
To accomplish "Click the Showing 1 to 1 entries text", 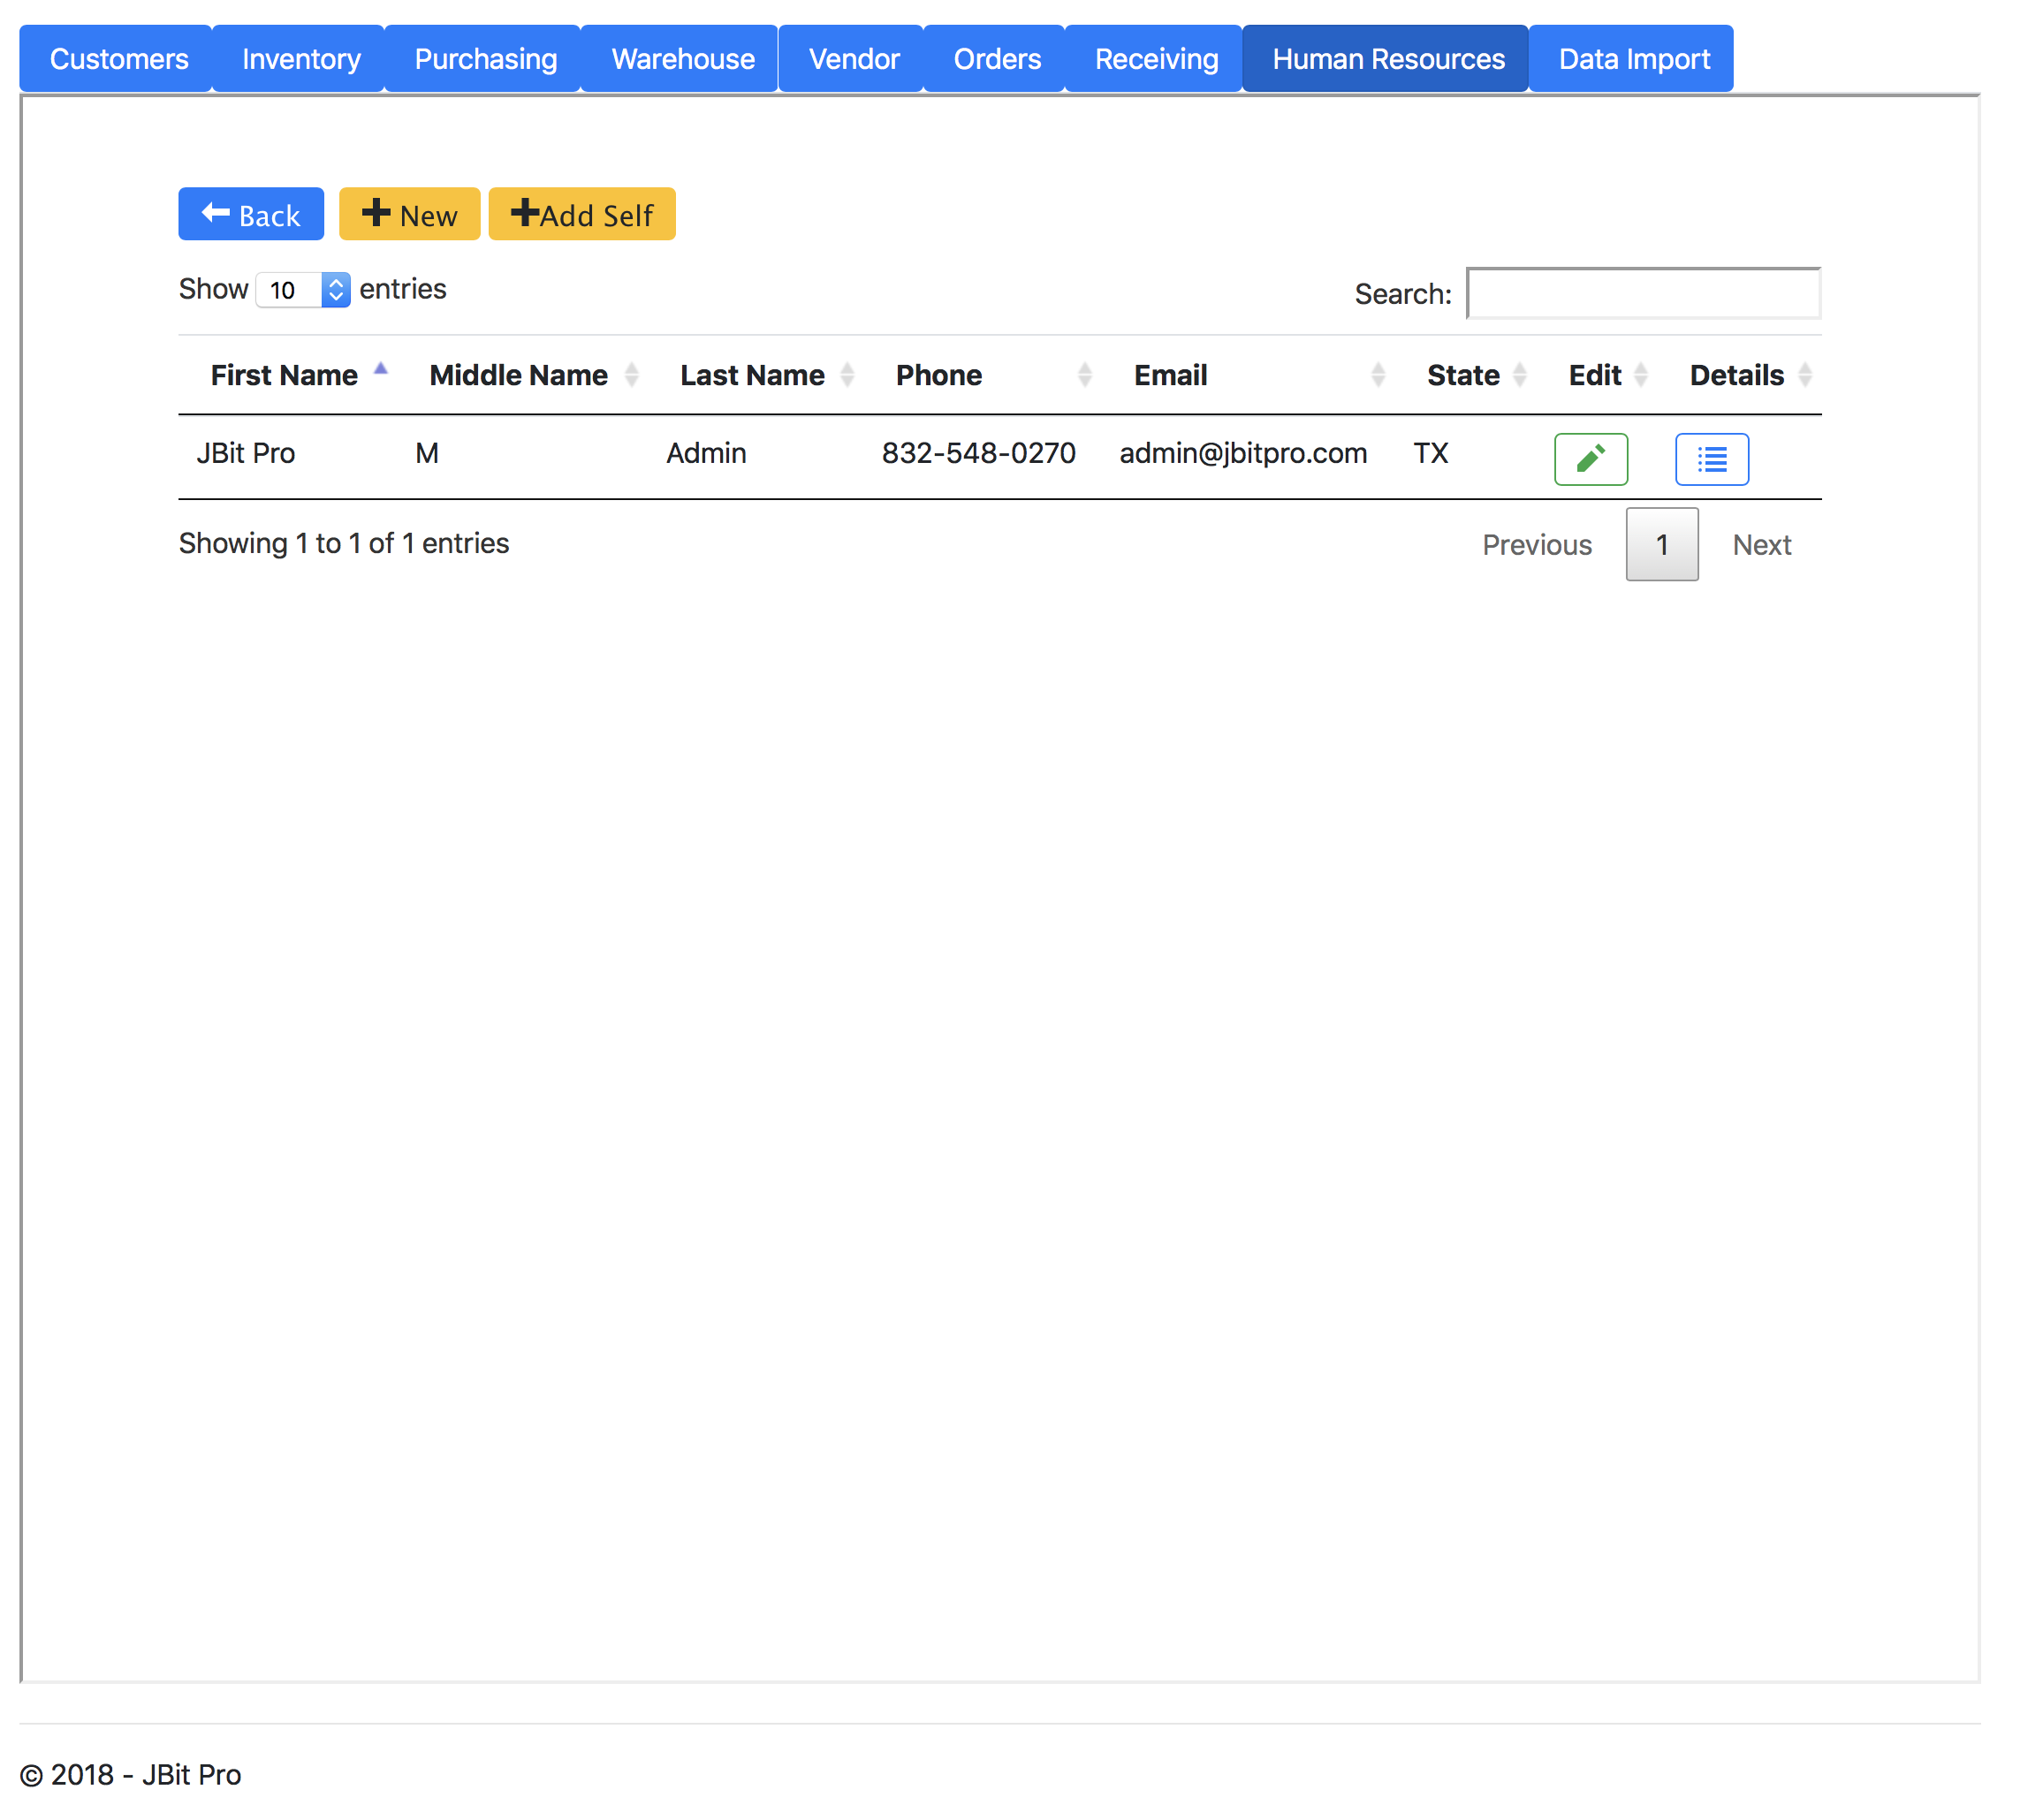I will pos(344,543).
